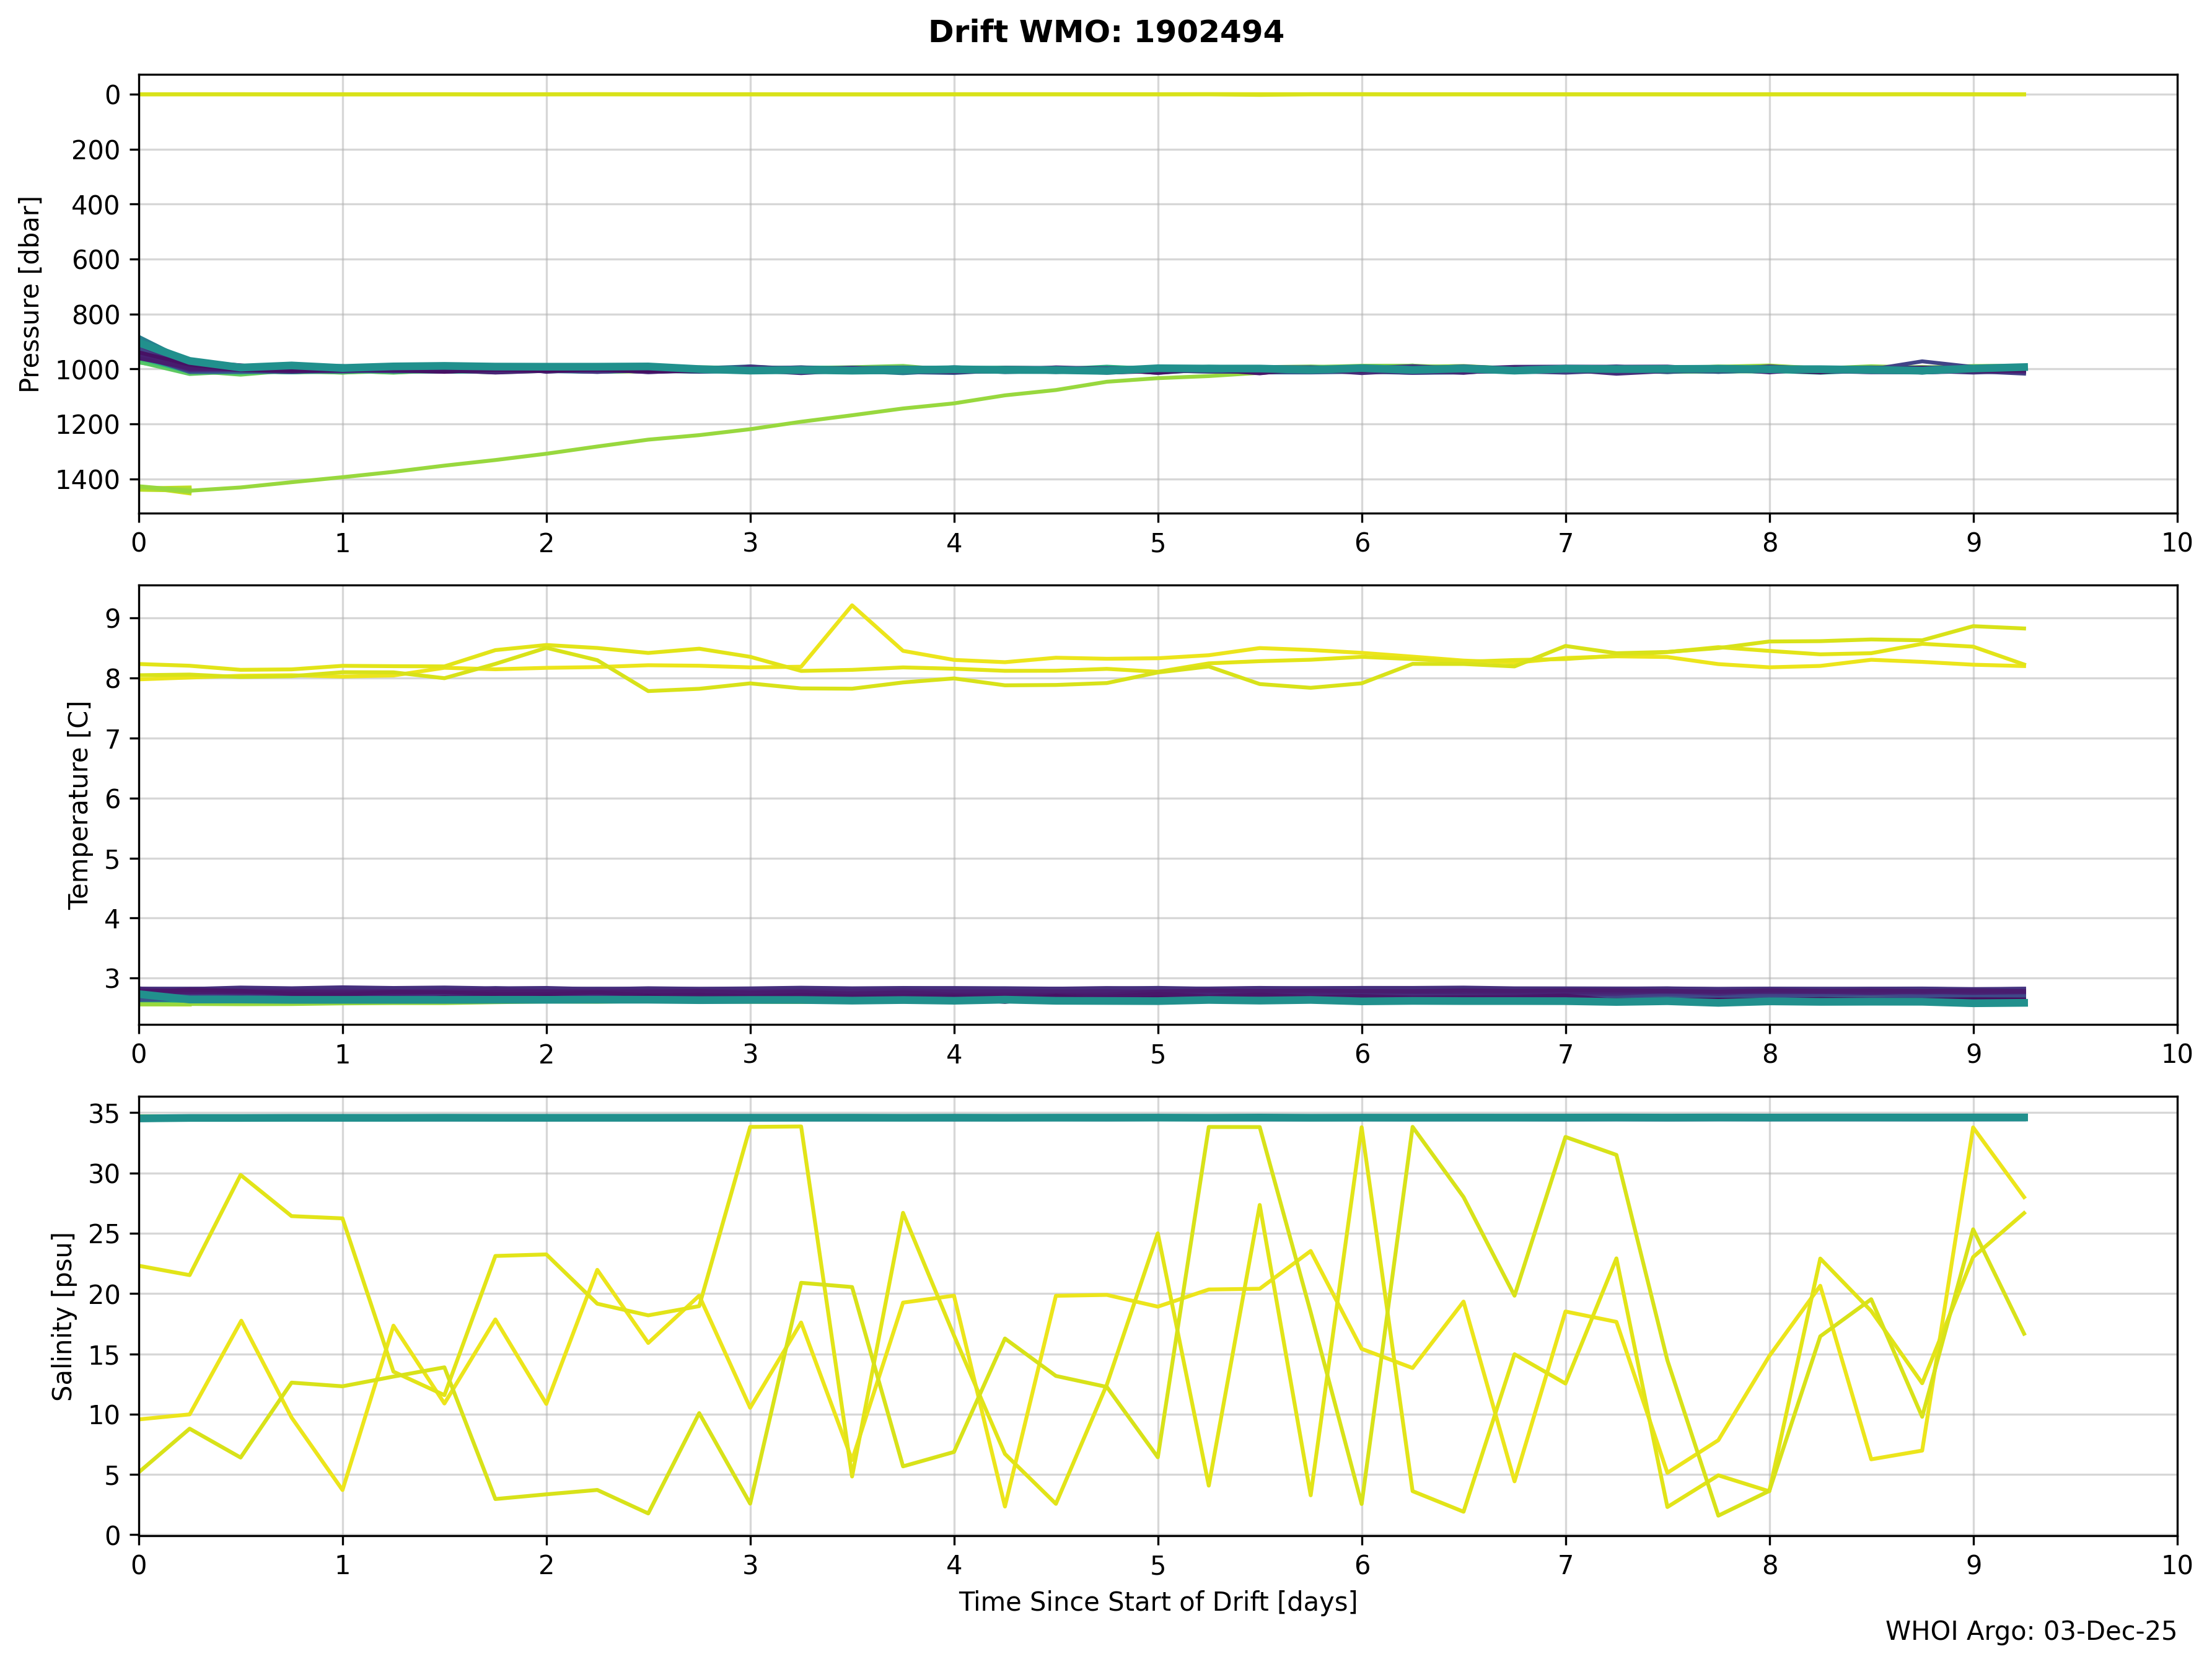Screen dimensions: 2212x1664
Task: Click the 'WHOI Argo: 03-Dec-25' footer text
Action: pos(2030,1631)
